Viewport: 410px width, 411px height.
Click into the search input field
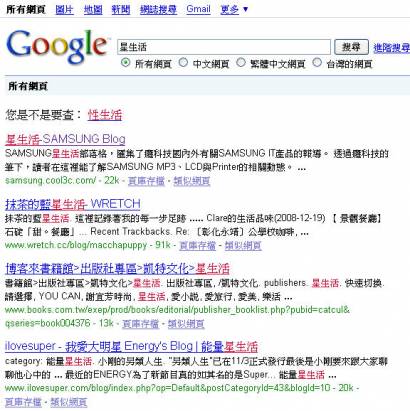pyautogui.click(x=224, y=47)
